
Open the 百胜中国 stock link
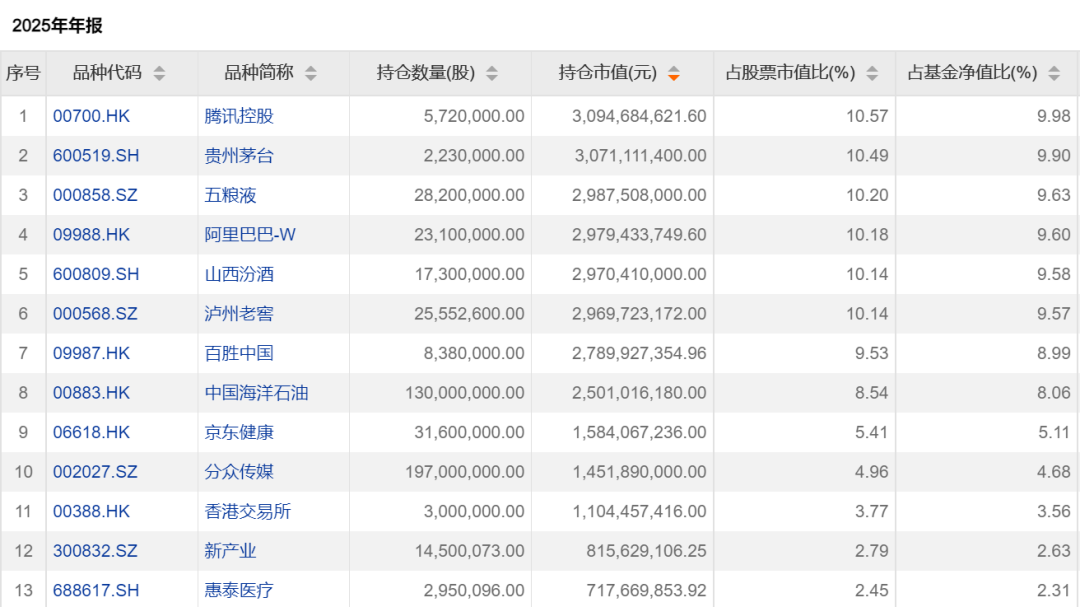tap(239, 353)
